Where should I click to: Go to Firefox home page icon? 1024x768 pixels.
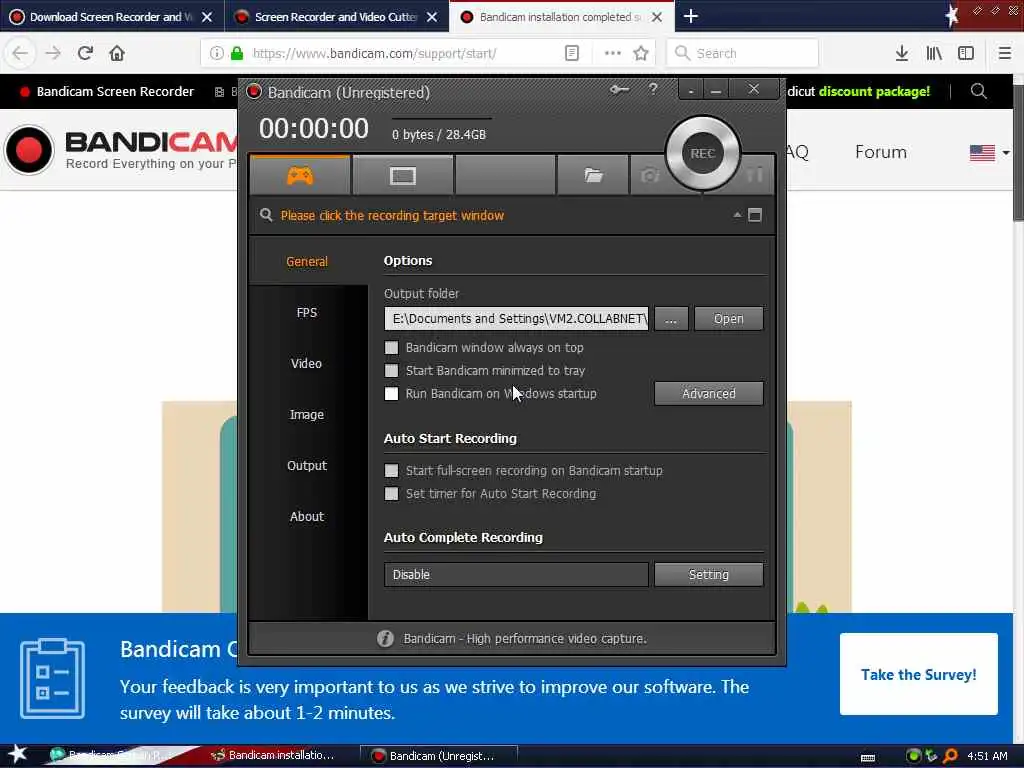click(x=117, y=53)
